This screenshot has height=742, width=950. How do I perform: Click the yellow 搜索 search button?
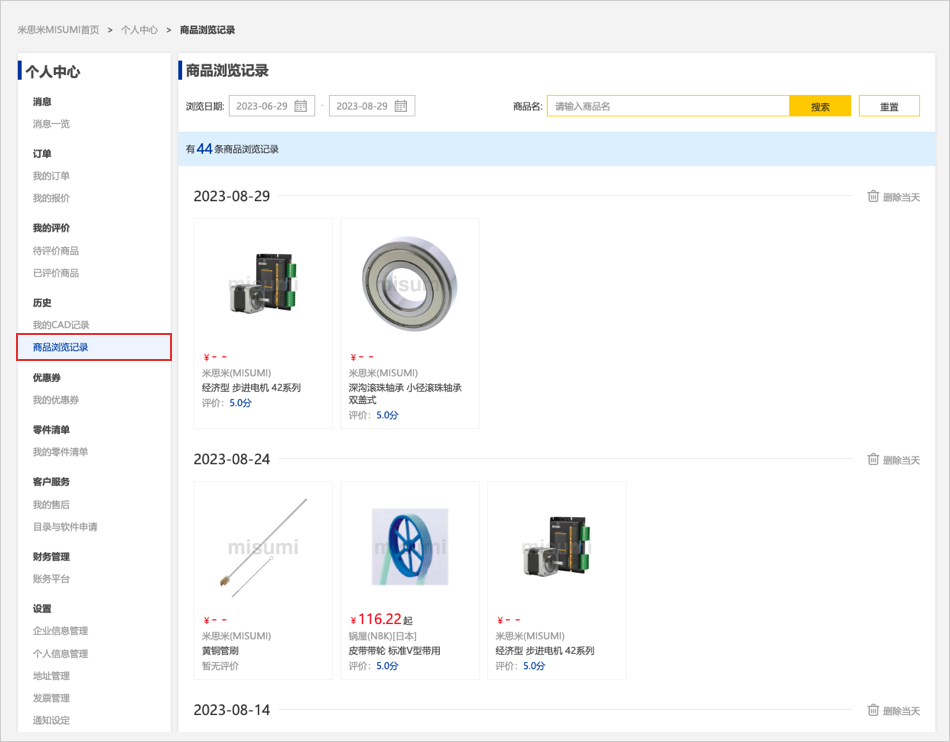[820, 106]
